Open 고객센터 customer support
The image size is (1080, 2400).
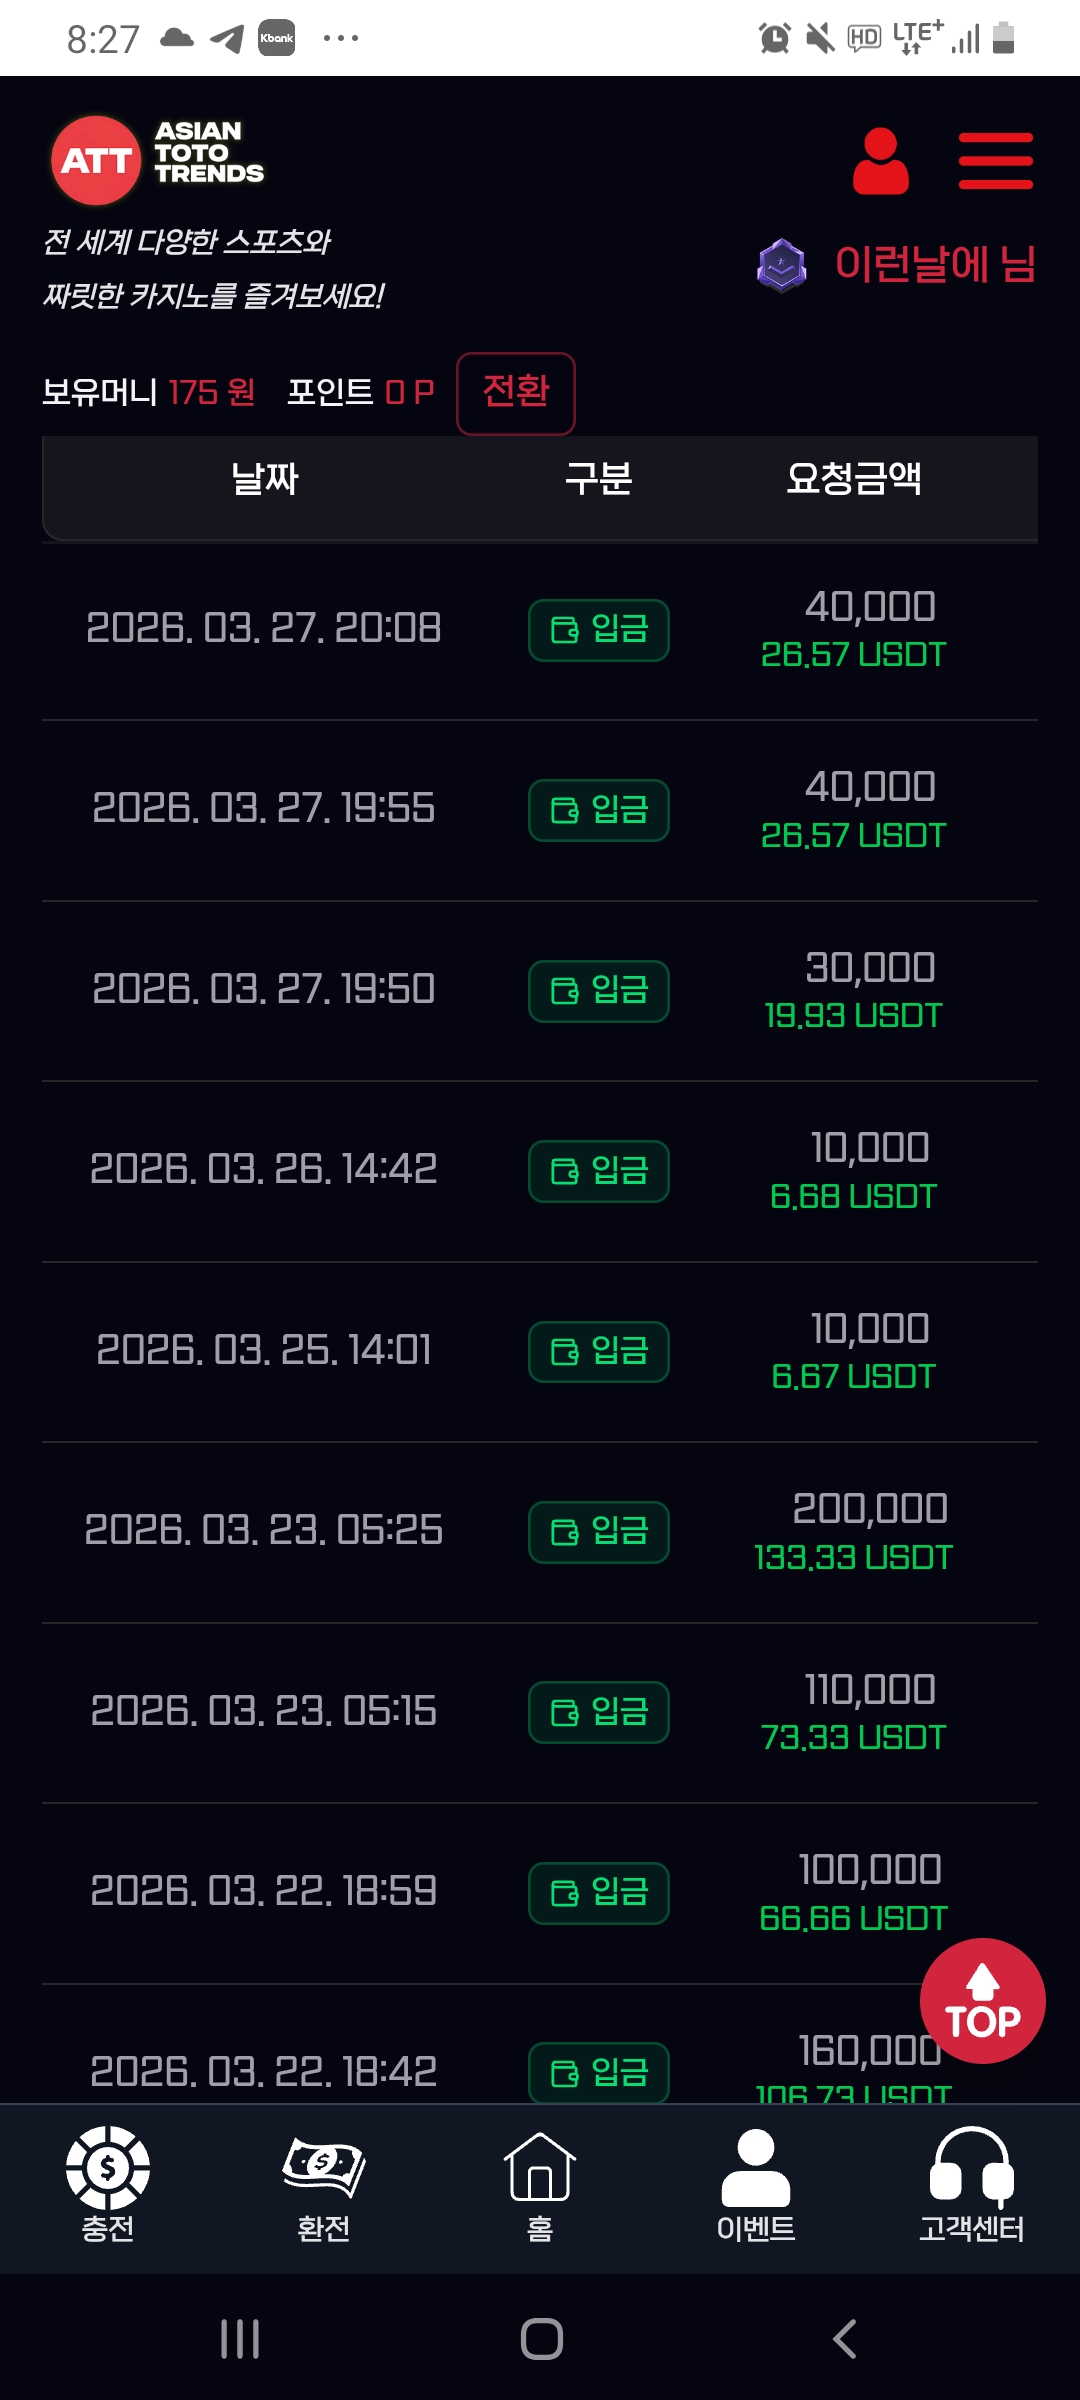(x=972, y=2185)
